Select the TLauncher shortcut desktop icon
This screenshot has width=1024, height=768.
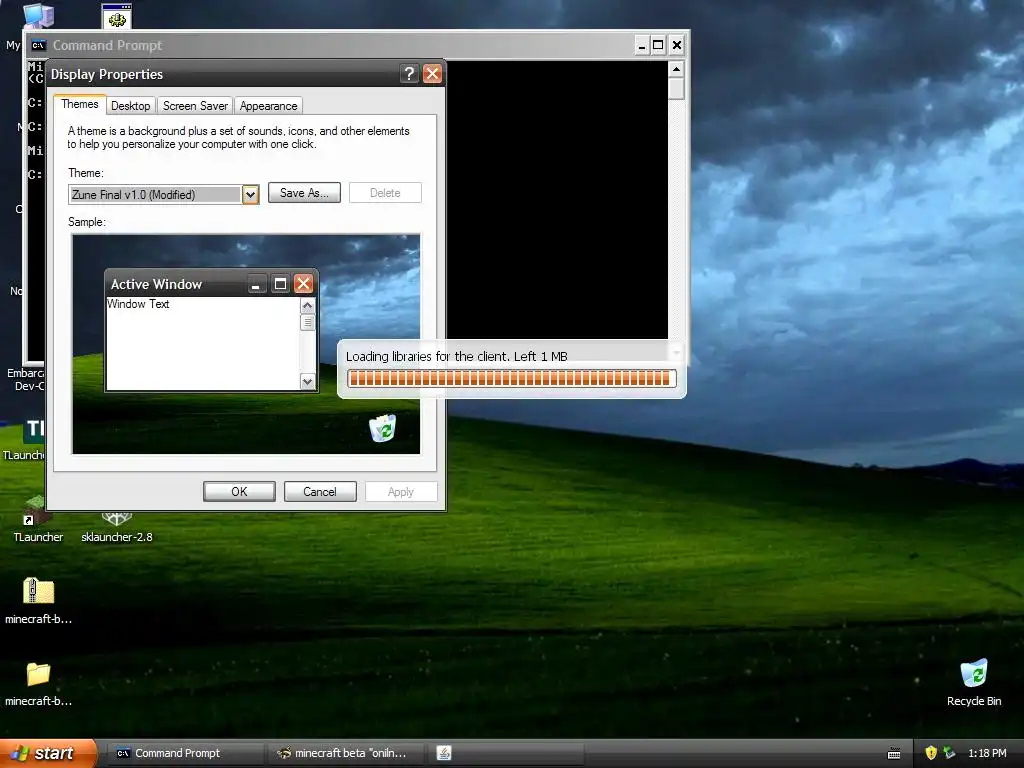click(38, 520)
